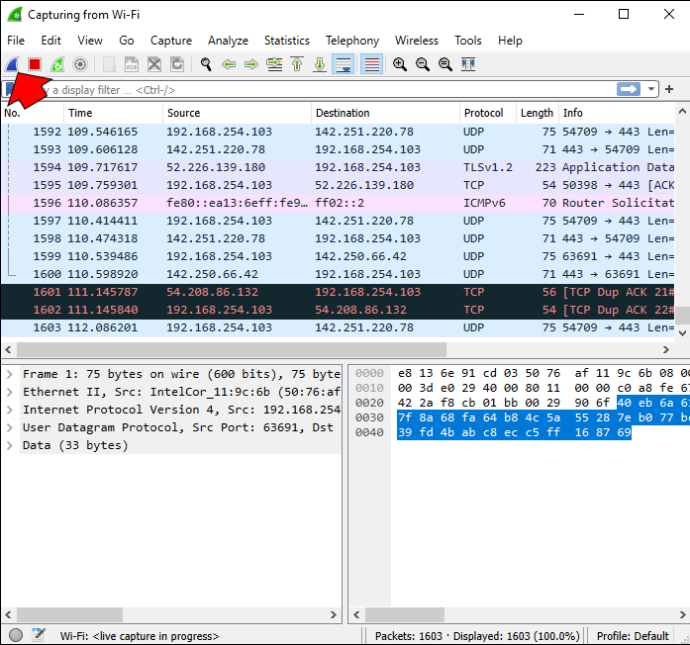Sort by the Protocol column header
690x645 pixels.
coord(488,113)
